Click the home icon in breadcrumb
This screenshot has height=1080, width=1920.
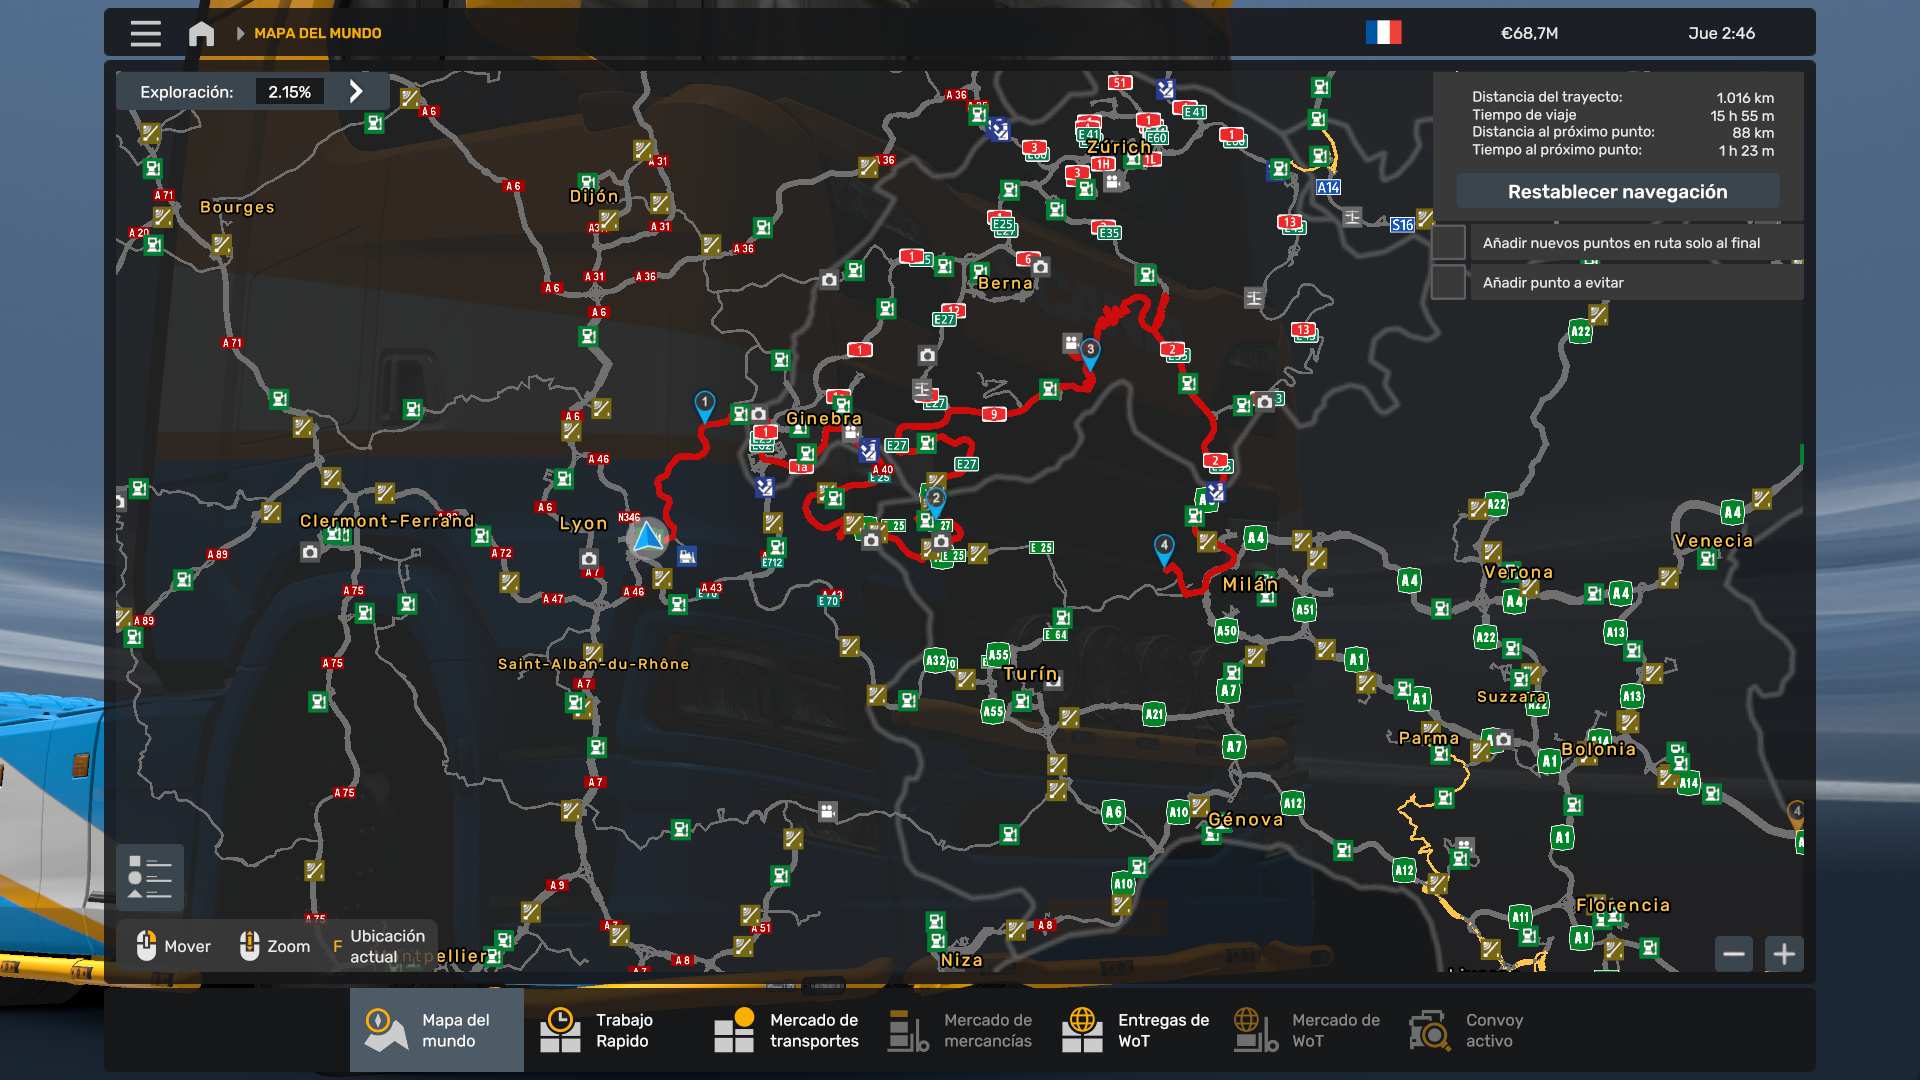coord(201,33)
